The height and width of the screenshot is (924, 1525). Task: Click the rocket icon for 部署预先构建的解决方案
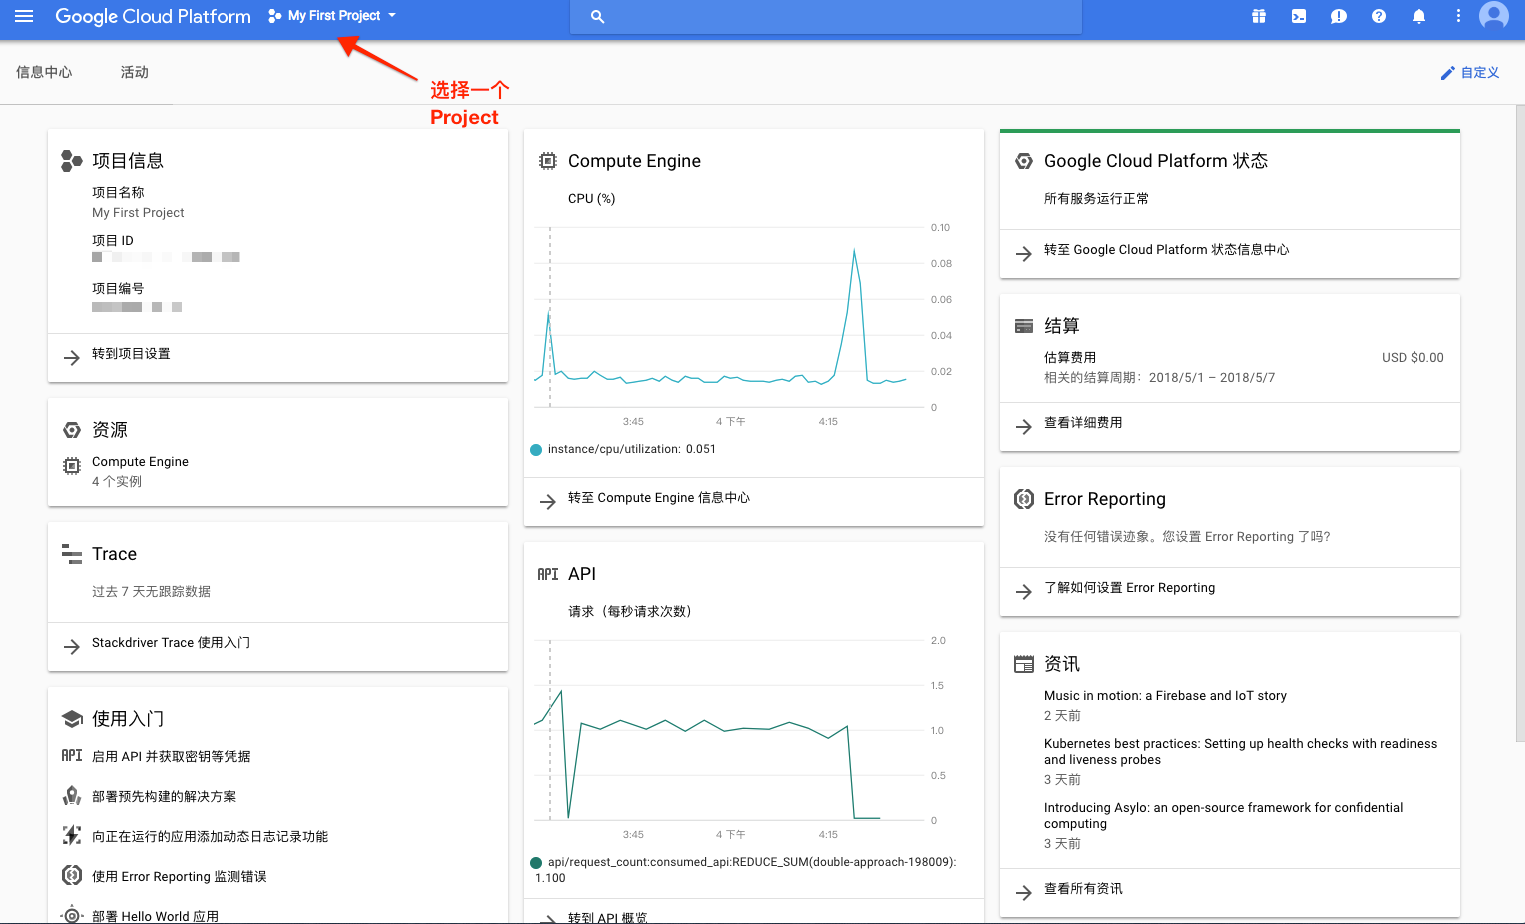[x=72, y=796]
